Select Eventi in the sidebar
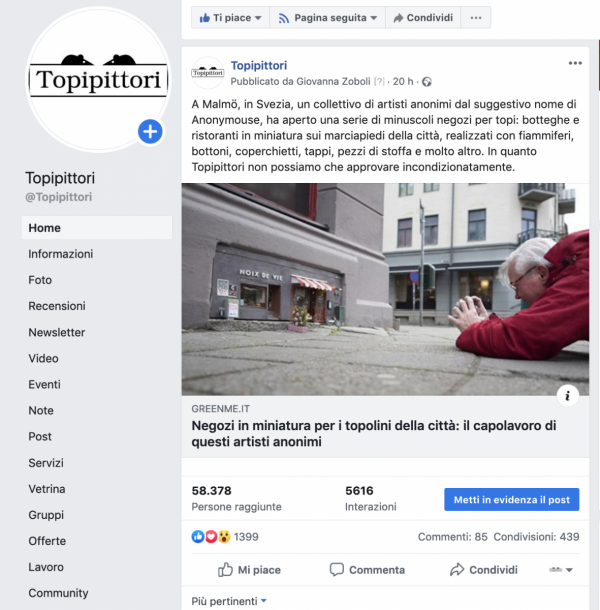The height and width of the screenshot is (610, 600). point(44,384)
